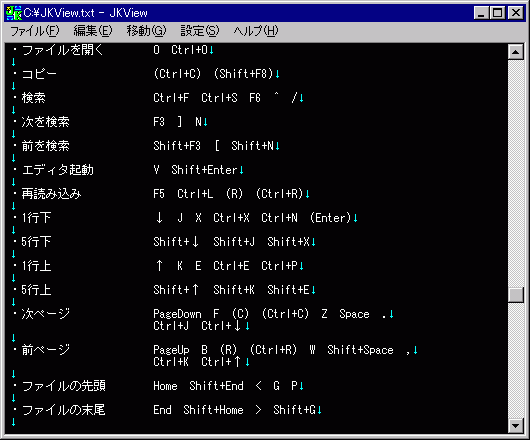Viewport: 530px width, 440px height.
Task: Click the text Shift+Space
Action: tap(360, 350)
